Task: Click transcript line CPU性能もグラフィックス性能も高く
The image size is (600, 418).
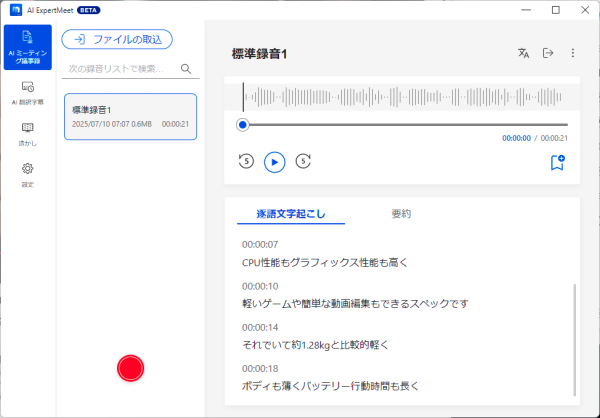Action: point(324,263)
